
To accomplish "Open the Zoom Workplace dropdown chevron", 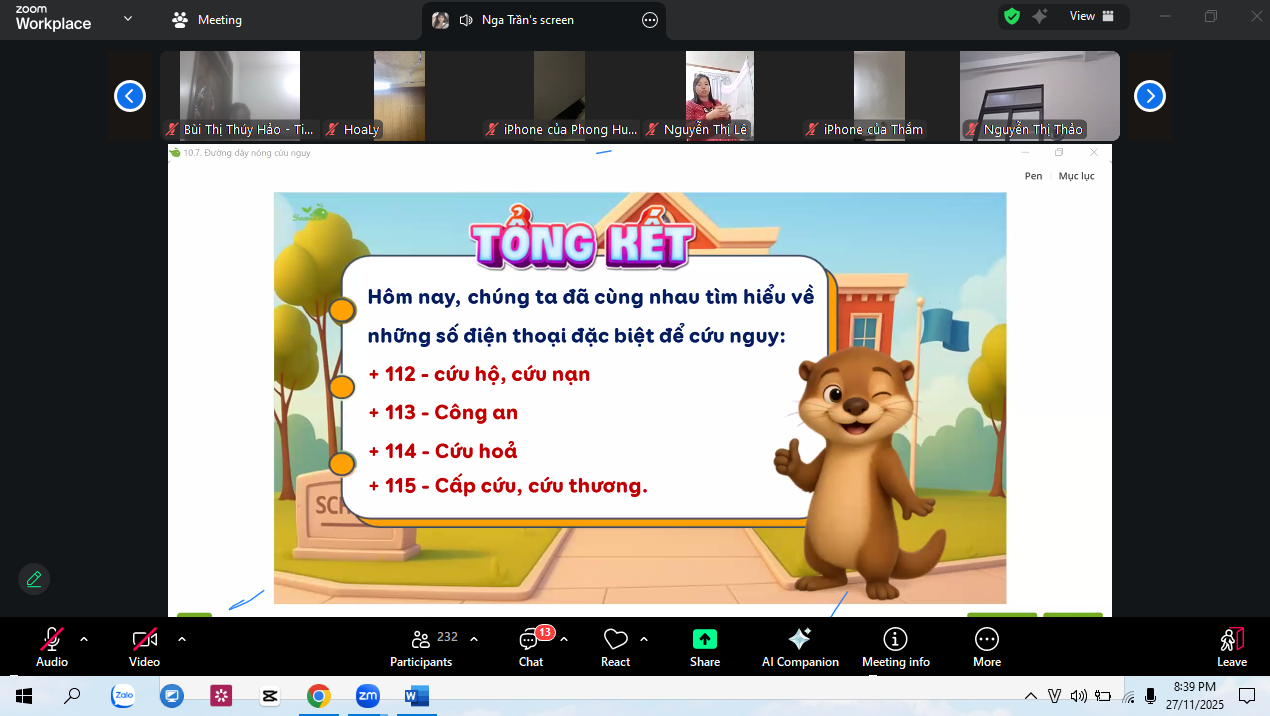I will (127, 18).
